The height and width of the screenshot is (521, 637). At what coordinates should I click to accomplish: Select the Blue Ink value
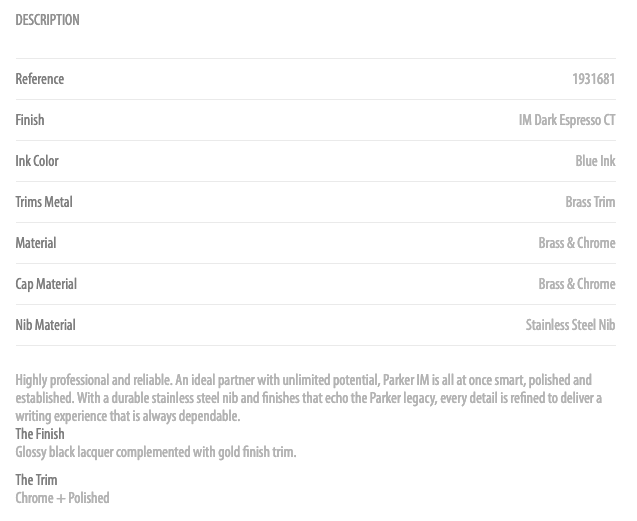pos(595,161)
